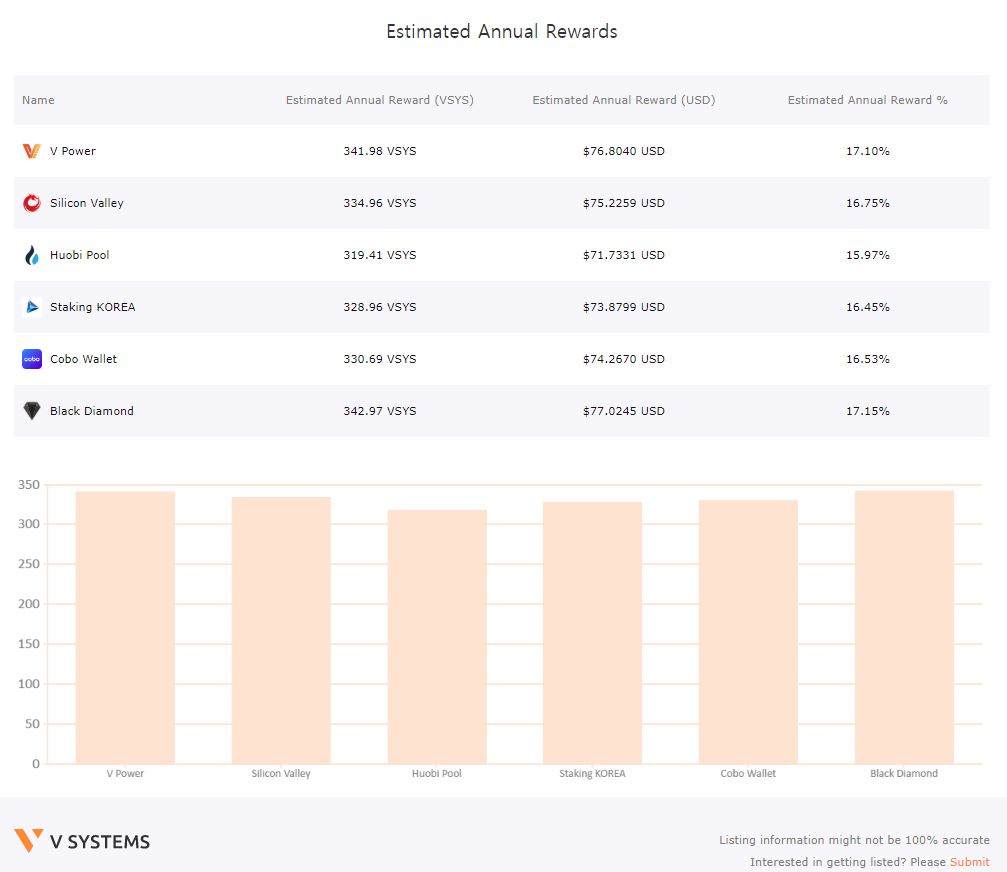
Task: Click the $76.8040 USD value
Action: (x=624, y=151)
